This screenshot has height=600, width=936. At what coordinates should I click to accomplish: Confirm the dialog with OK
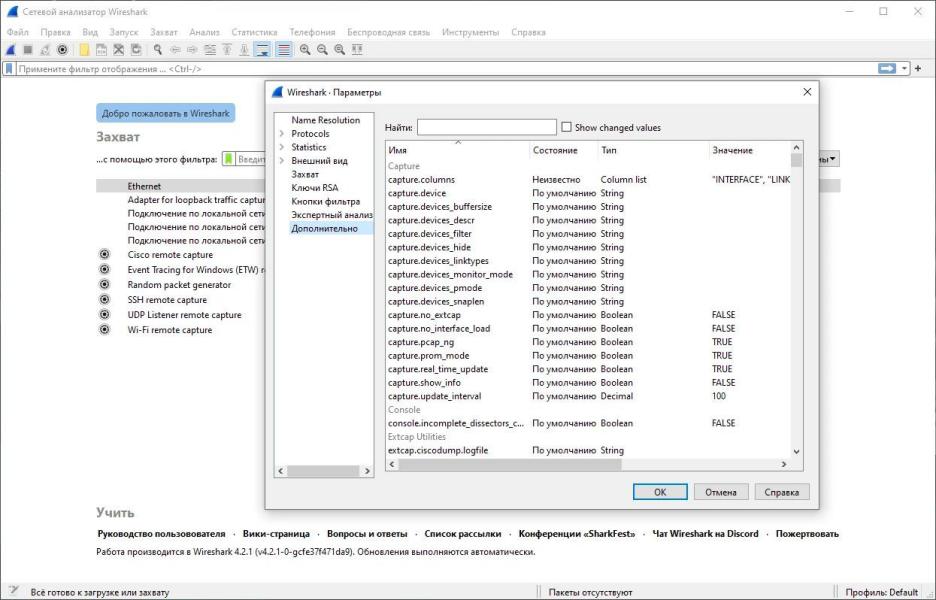click(x=660, y=492)
